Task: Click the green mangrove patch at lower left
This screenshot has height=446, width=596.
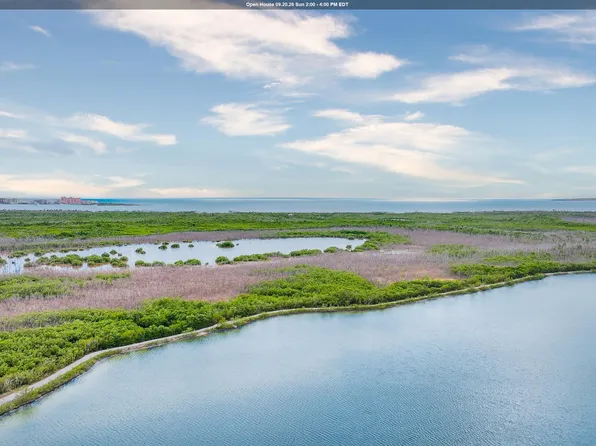Action: coord(68,342)
